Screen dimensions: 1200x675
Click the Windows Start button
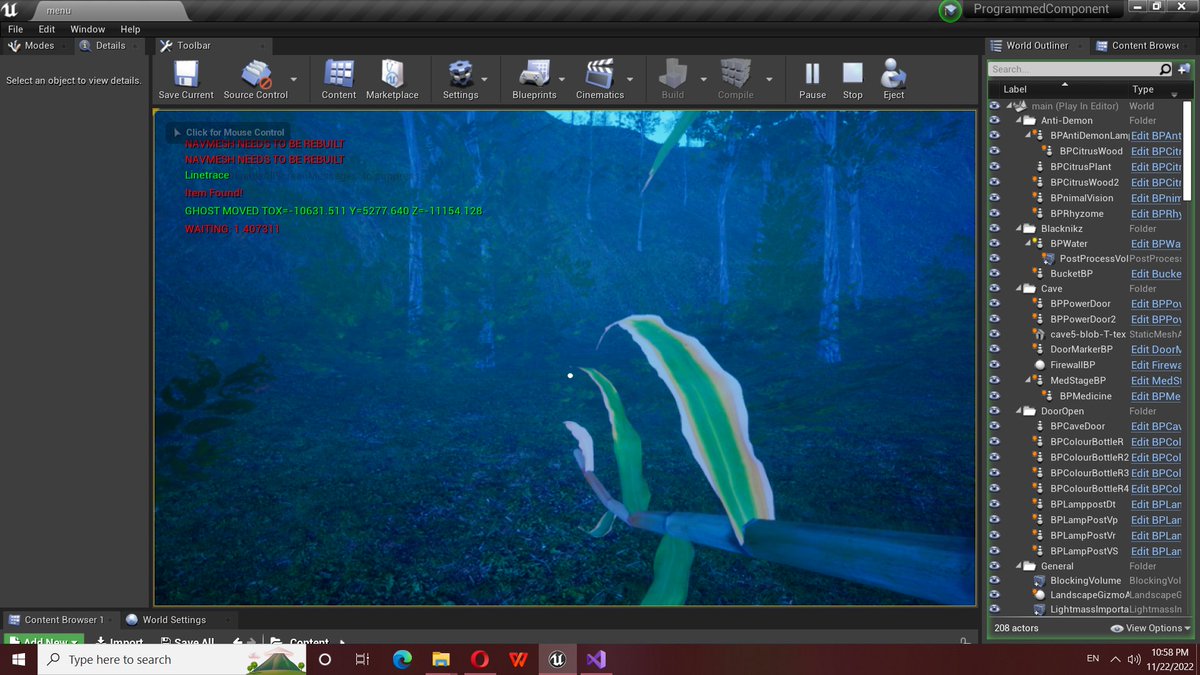tap(19, 660)
